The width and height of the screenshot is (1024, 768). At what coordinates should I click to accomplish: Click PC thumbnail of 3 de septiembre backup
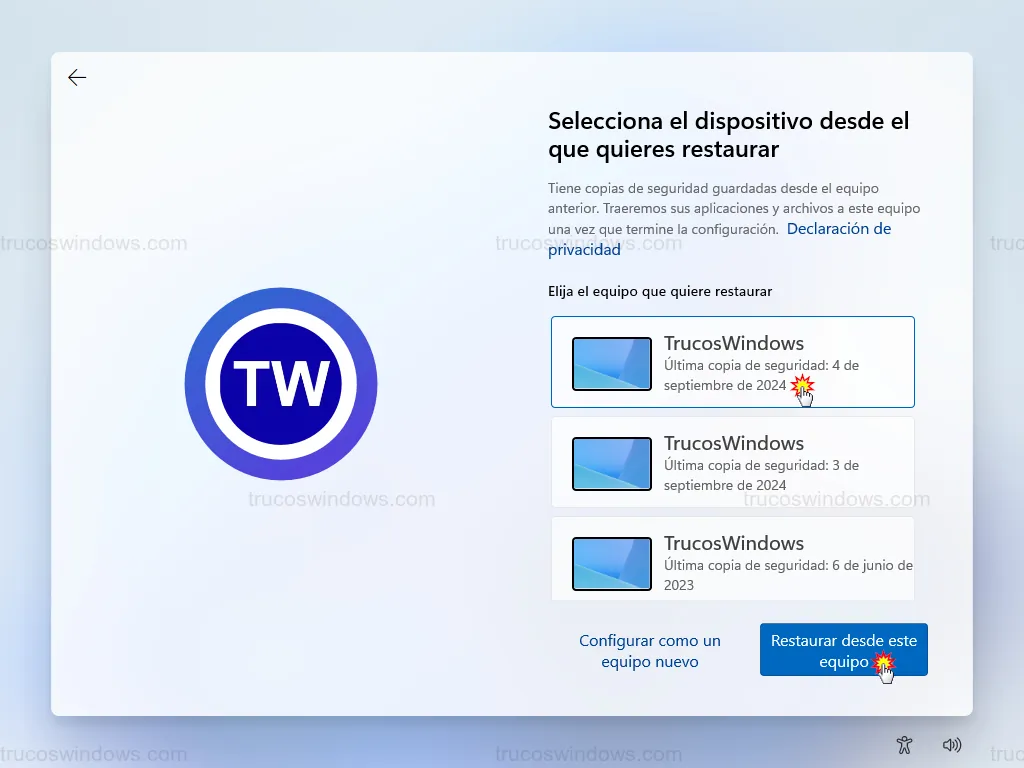pos(611,463)
